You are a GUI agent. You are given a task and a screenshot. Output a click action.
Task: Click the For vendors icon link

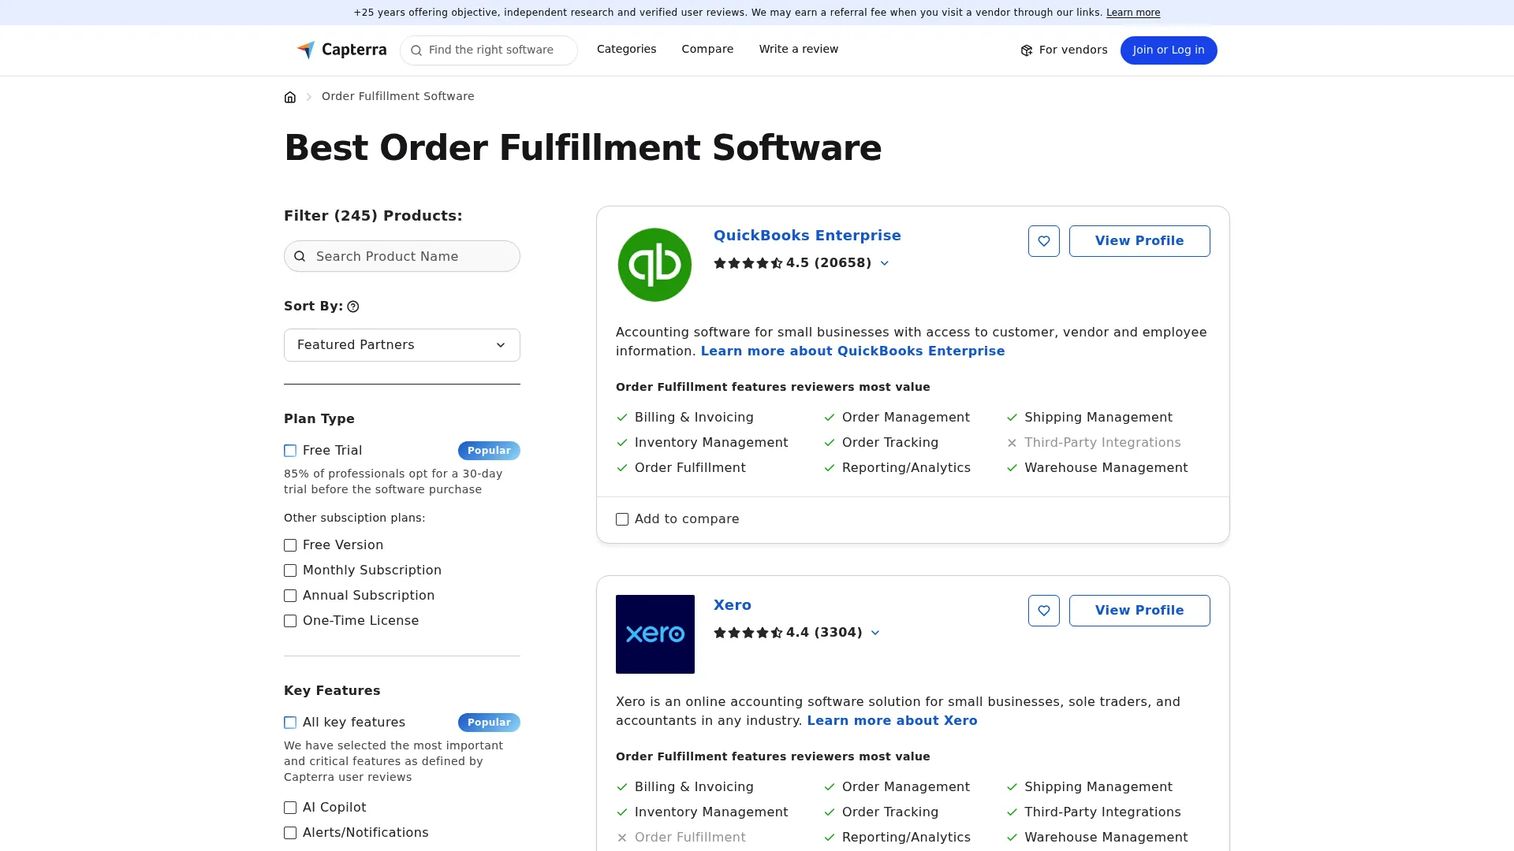pos(1063,50)
